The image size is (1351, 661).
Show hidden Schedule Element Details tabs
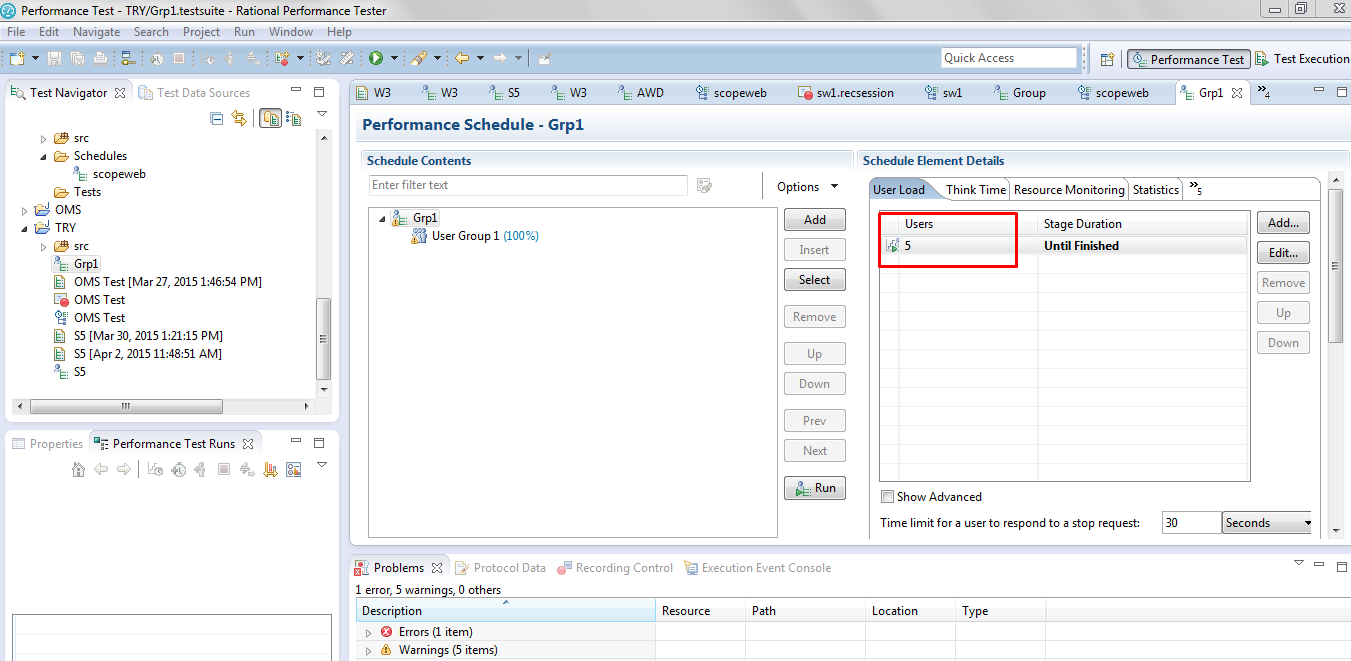point(1195,188)
